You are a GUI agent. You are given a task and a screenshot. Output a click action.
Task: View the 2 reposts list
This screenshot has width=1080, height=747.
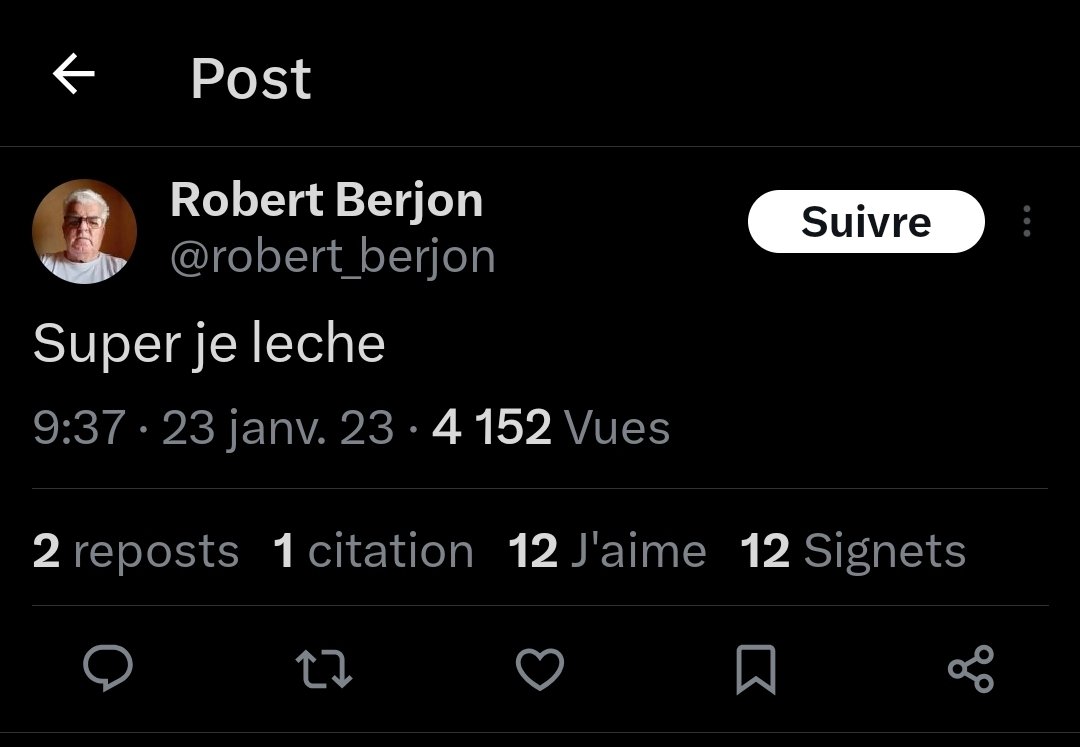(x=136, y=551)
